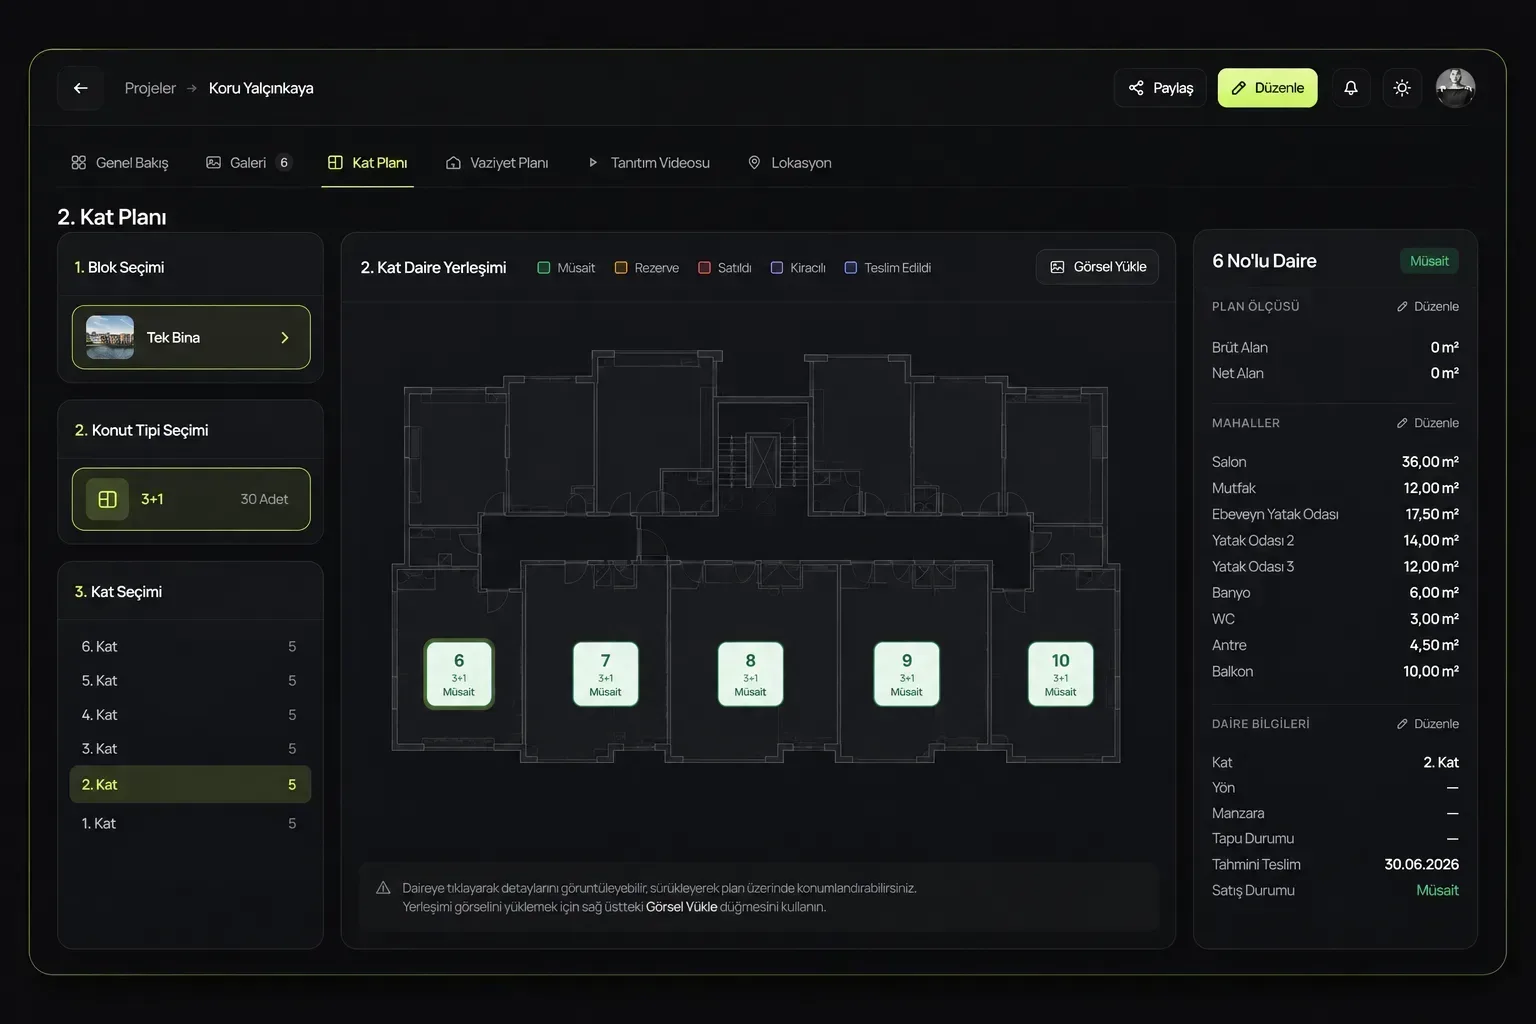
Task: Select 4. Kat in floor list
Action: (x=190, y=715)
